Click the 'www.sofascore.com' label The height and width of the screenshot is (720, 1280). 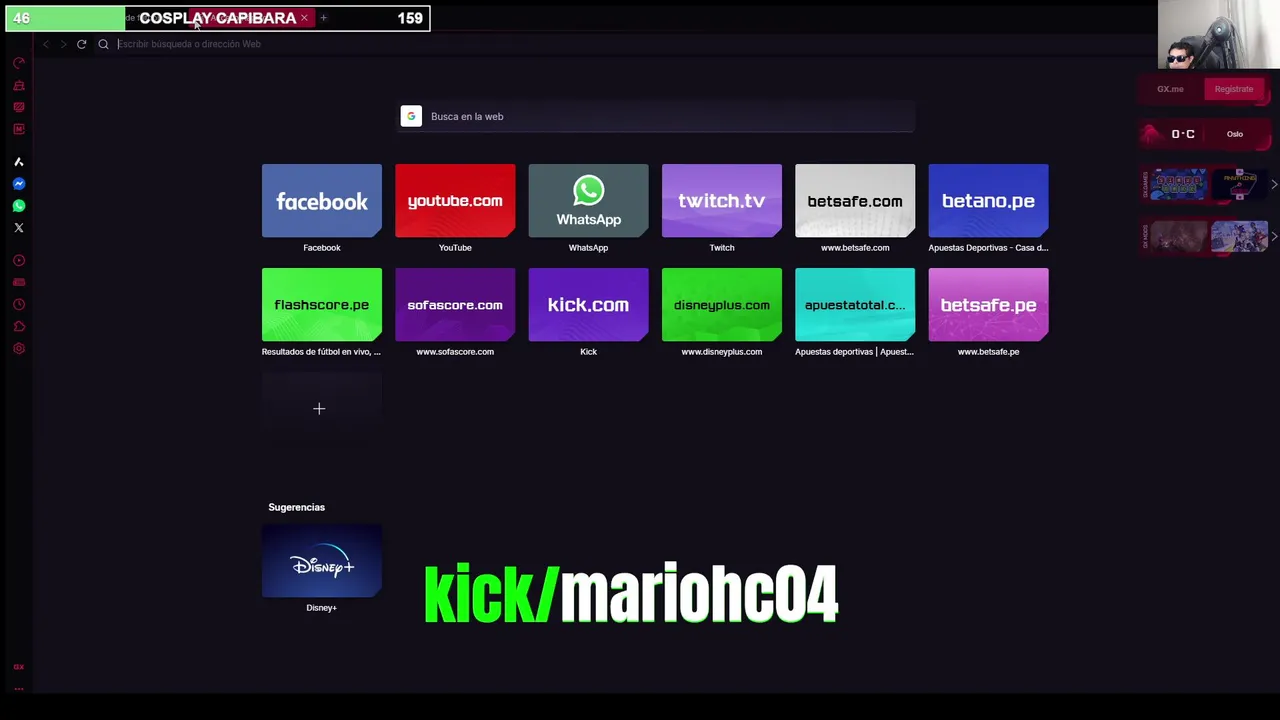pyautogui.click(x=455, y=352)
